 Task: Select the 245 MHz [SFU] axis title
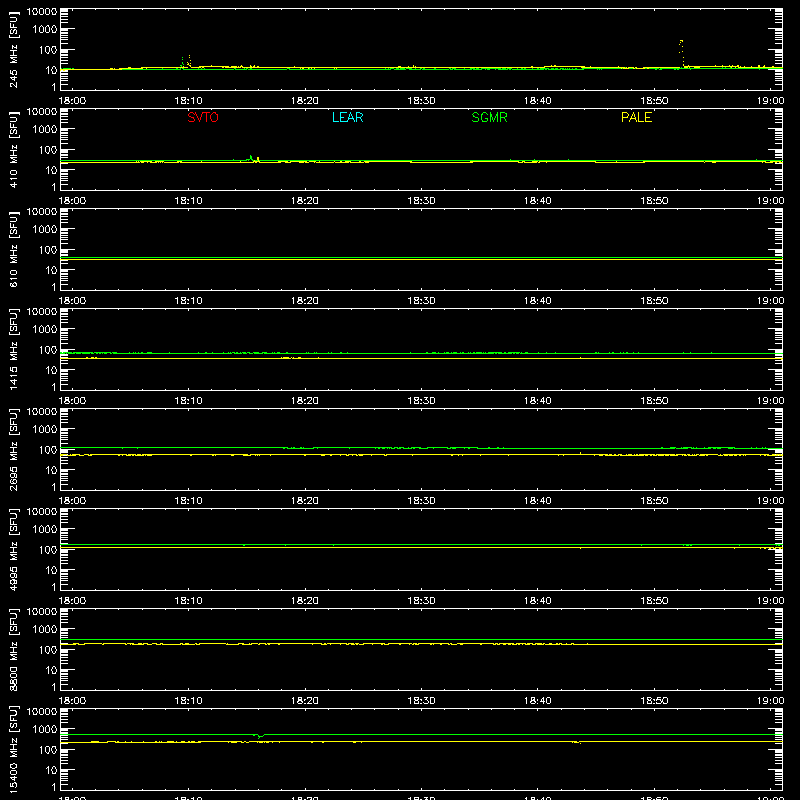click(14, 49)
